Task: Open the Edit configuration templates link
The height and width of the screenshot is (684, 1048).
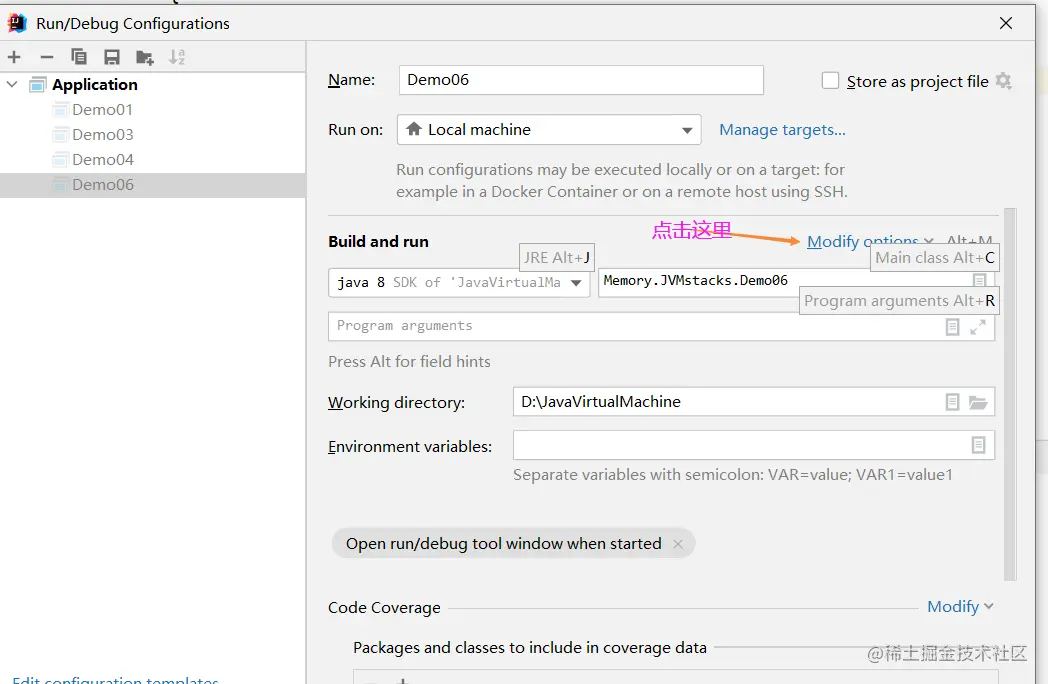Action: [115, 680]
